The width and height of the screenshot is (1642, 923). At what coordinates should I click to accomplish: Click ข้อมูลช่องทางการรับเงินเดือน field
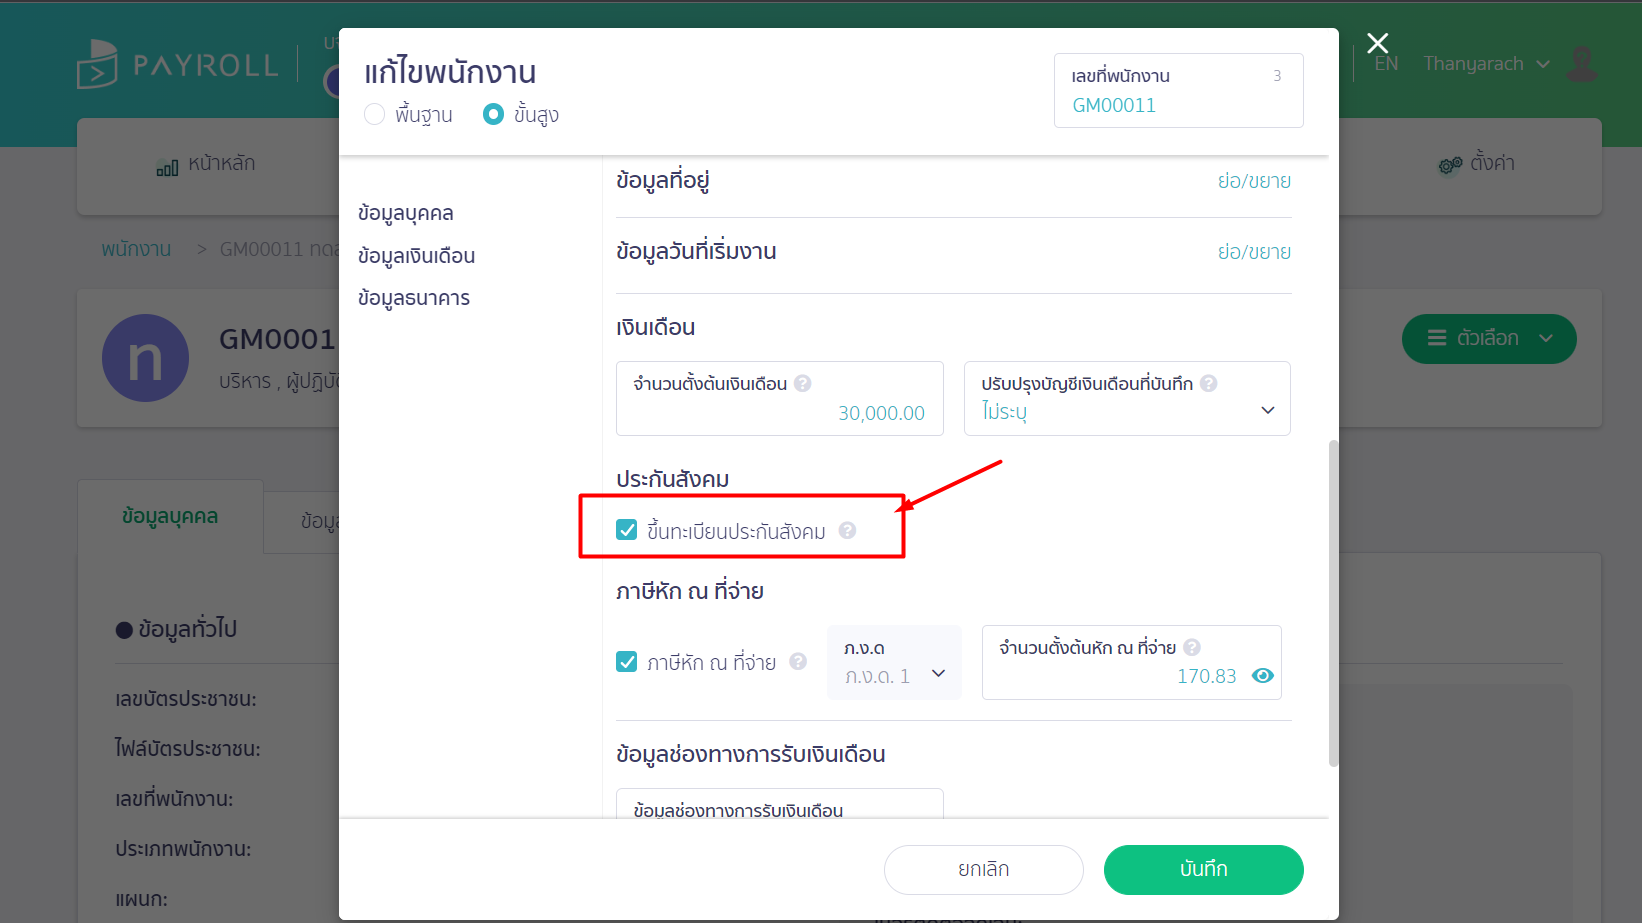point(780,803)
